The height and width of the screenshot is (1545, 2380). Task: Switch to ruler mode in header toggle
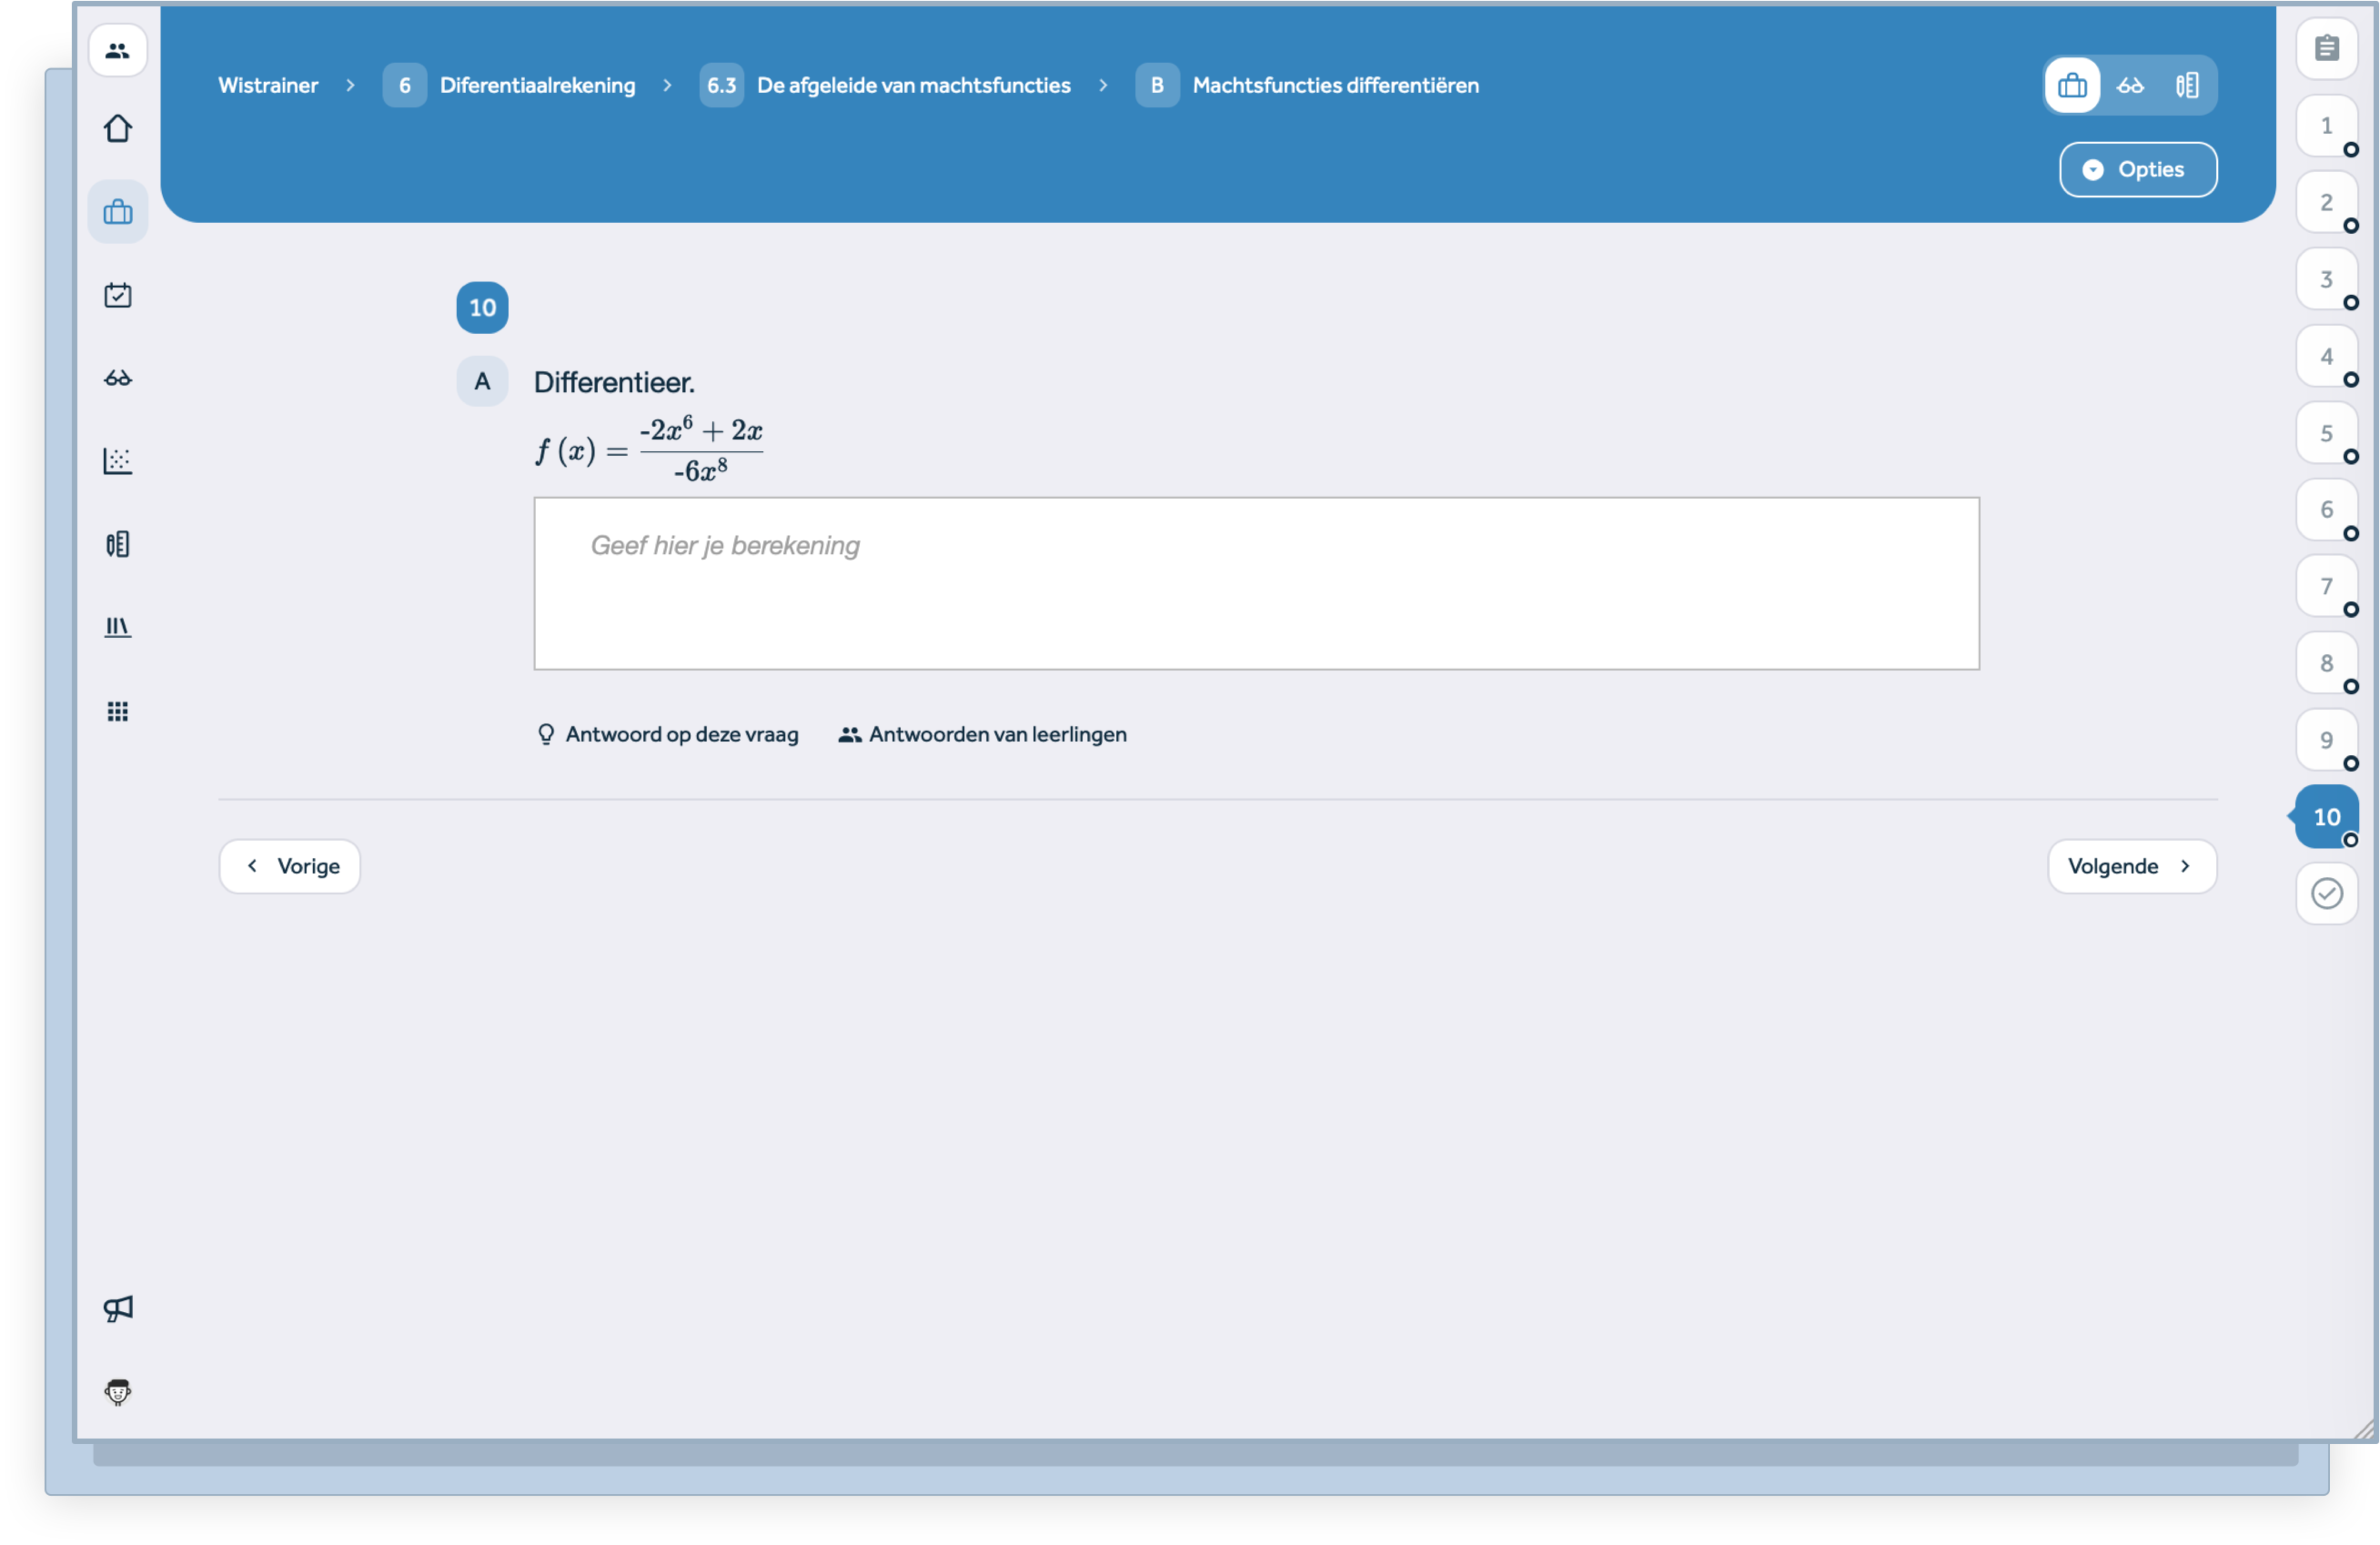[2187, 85]
